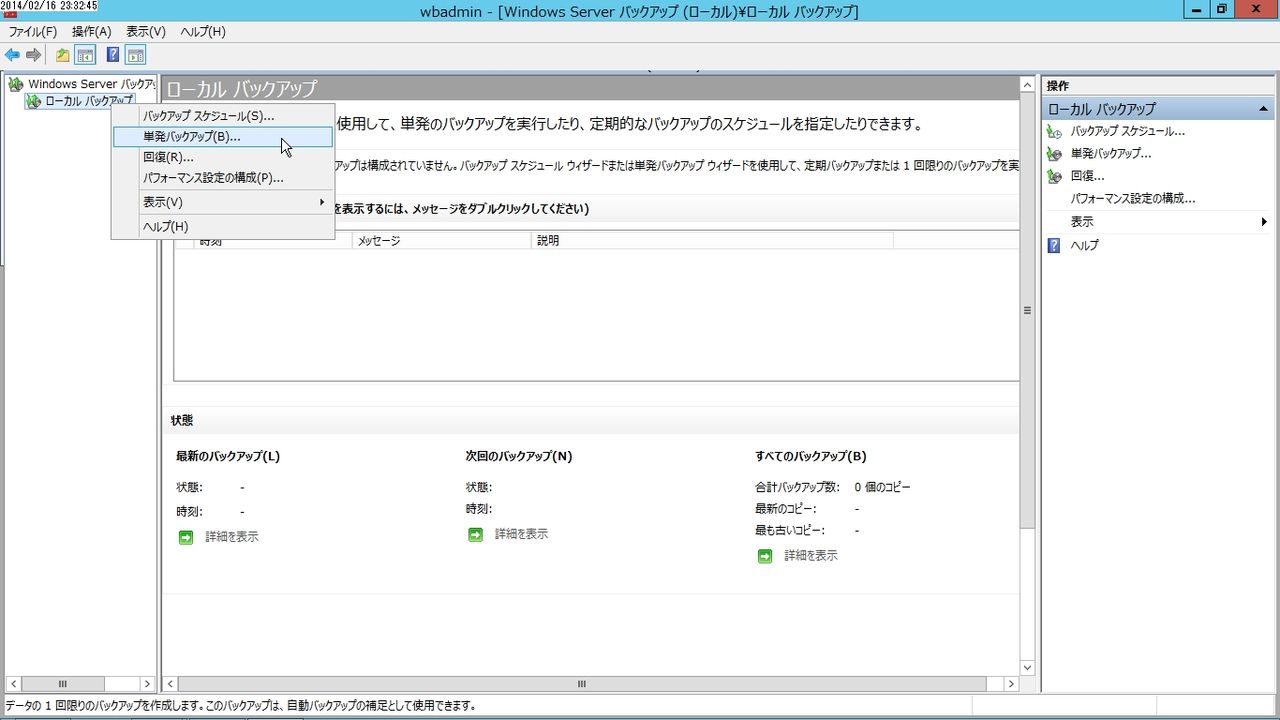The image size is (1280, 720).
Task: Click the center pane vertical scrollbar up arrow
Action: 1027,87
